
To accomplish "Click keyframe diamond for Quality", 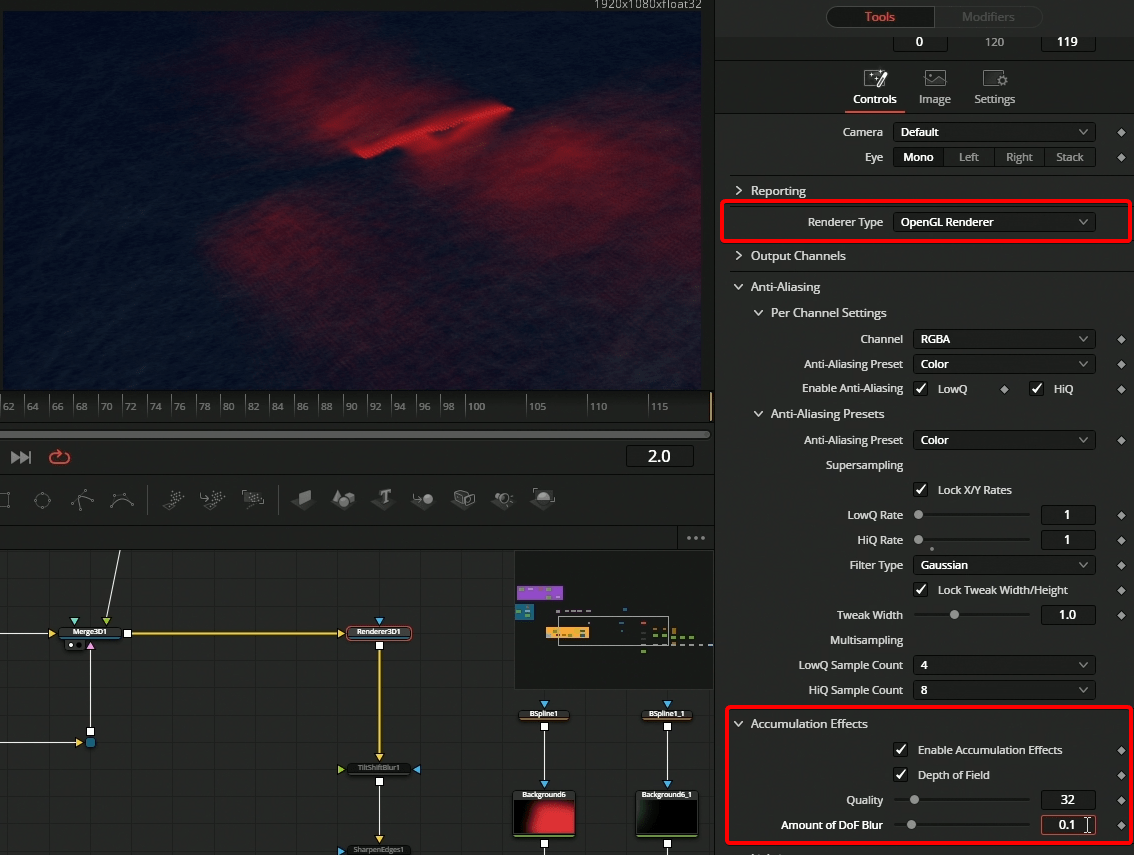I will pos(1121,800).
